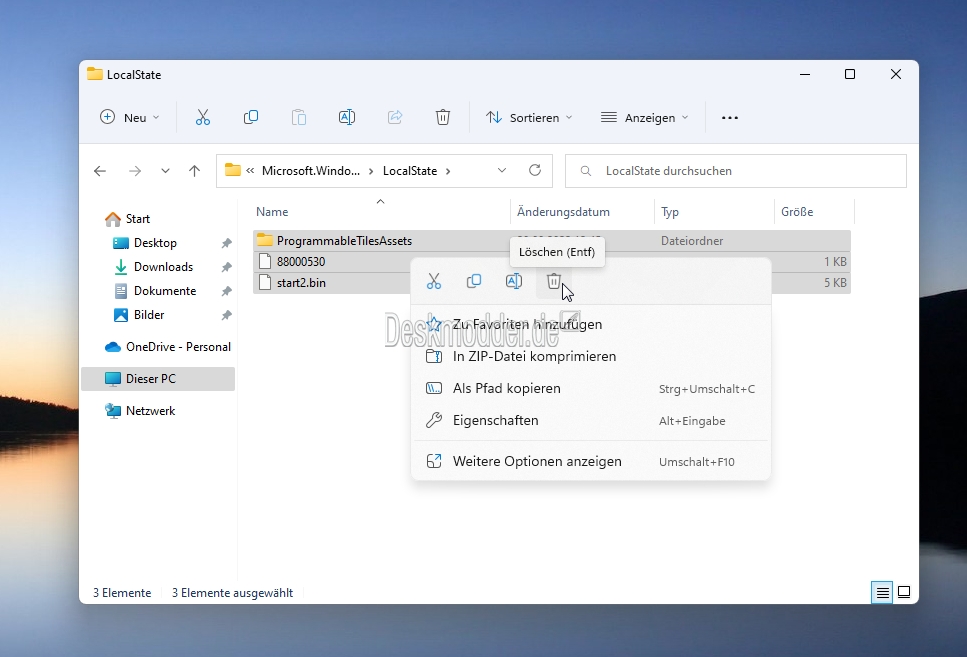This screenshot has height=657, width=967.
Task: Open Bilder in the navigation pane
Action: coord(149,315)
